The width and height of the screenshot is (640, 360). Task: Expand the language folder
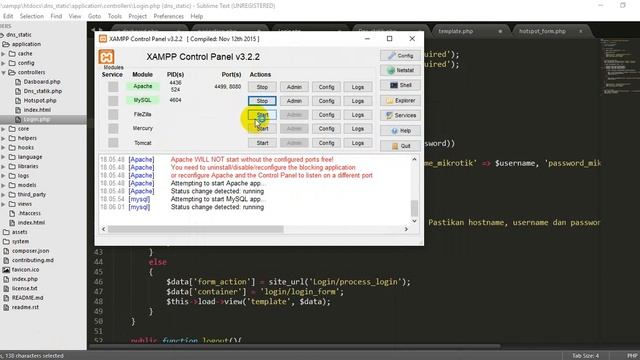coord(3,157)
